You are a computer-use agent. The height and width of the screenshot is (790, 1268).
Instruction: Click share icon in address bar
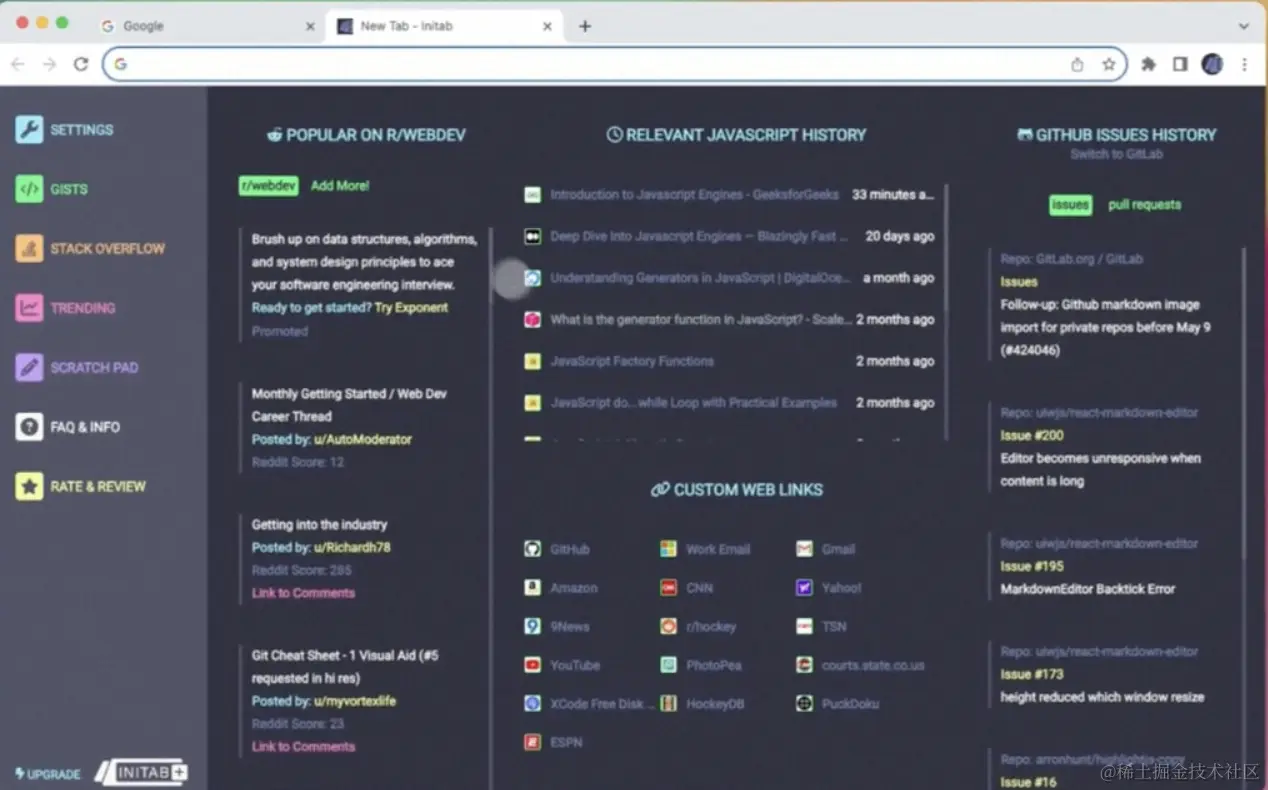(x=1077, y=64)
